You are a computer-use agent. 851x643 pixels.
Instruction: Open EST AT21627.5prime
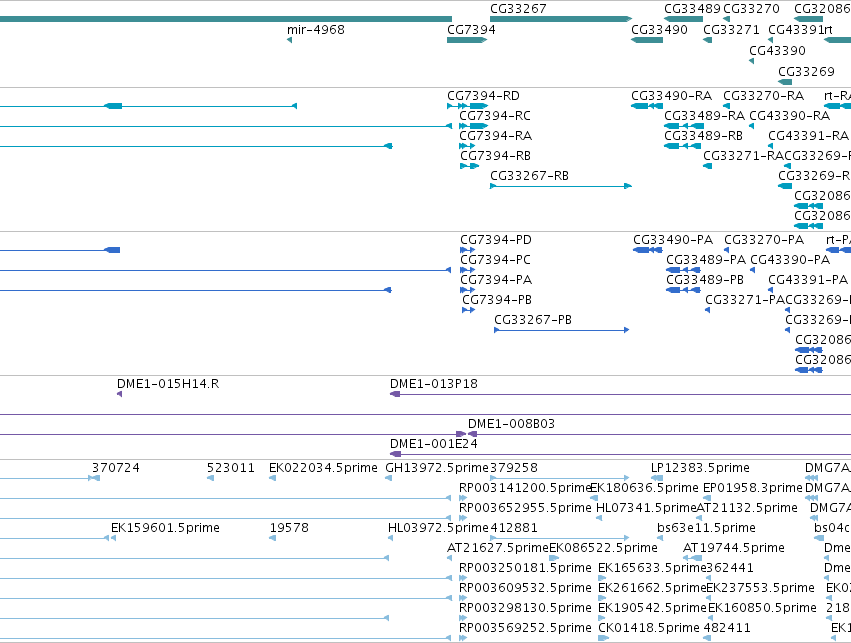pos(498,549)
